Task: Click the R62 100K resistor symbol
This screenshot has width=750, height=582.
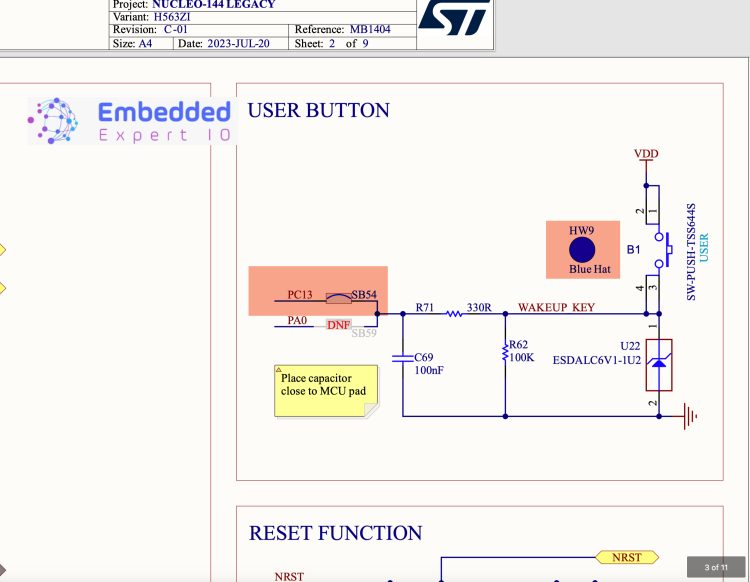Action: 505,353
